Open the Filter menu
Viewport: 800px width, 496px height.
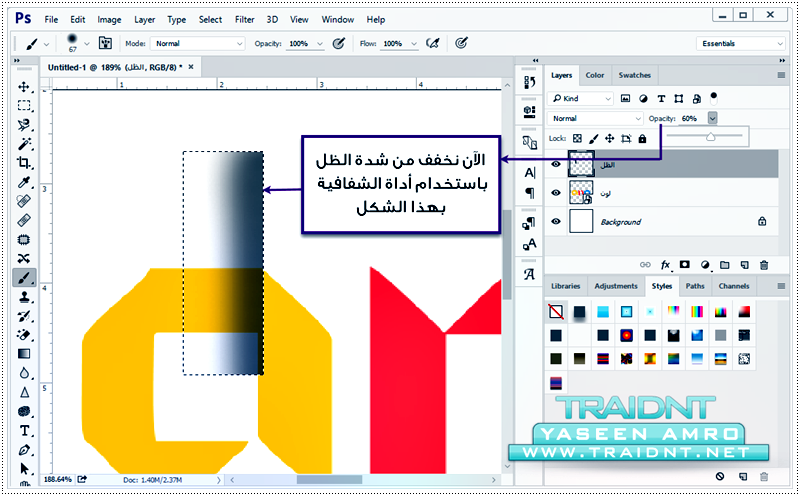(x=244, y=19)
